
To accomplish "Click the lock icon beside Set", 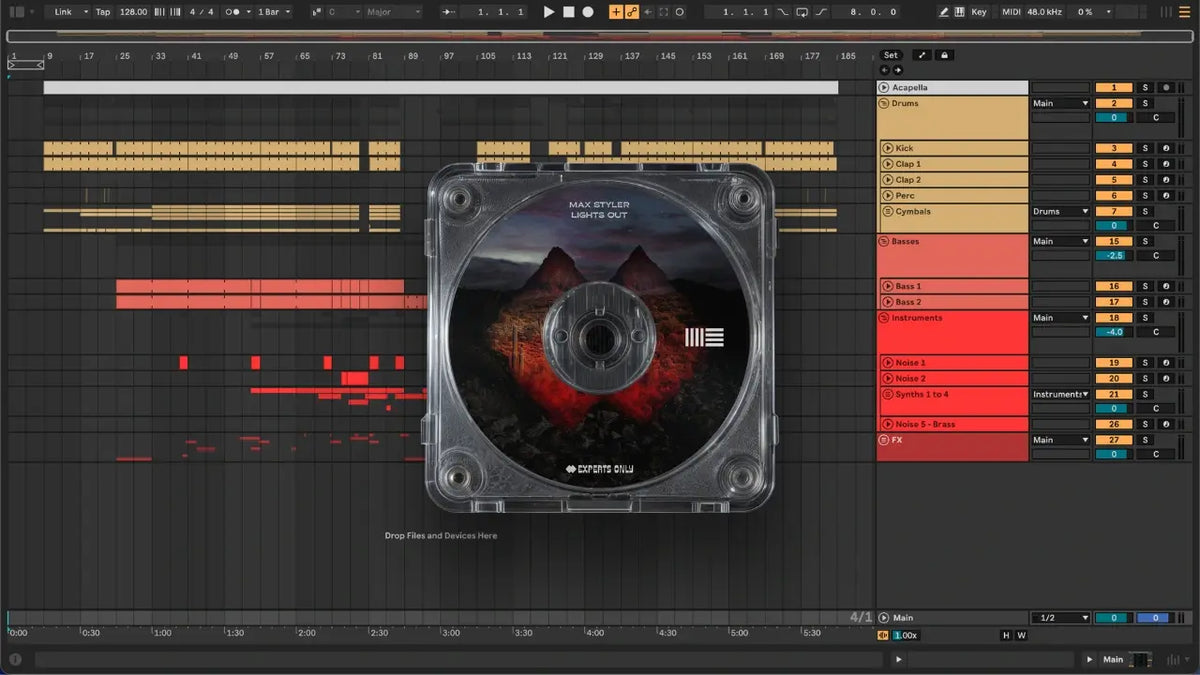I will [944, 55].
